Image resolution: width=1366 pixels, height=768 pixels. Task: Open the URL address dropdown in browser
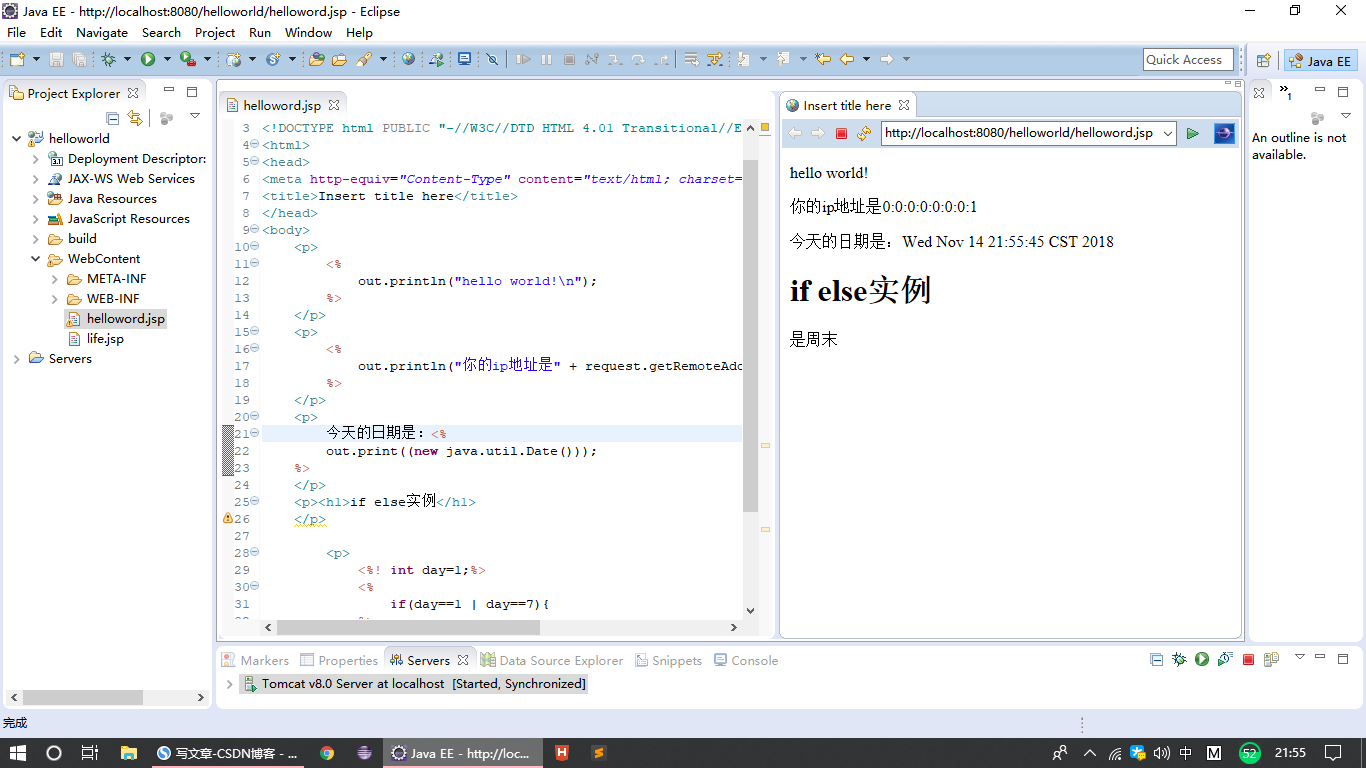pyautogui.click(x=1166, y=133)
